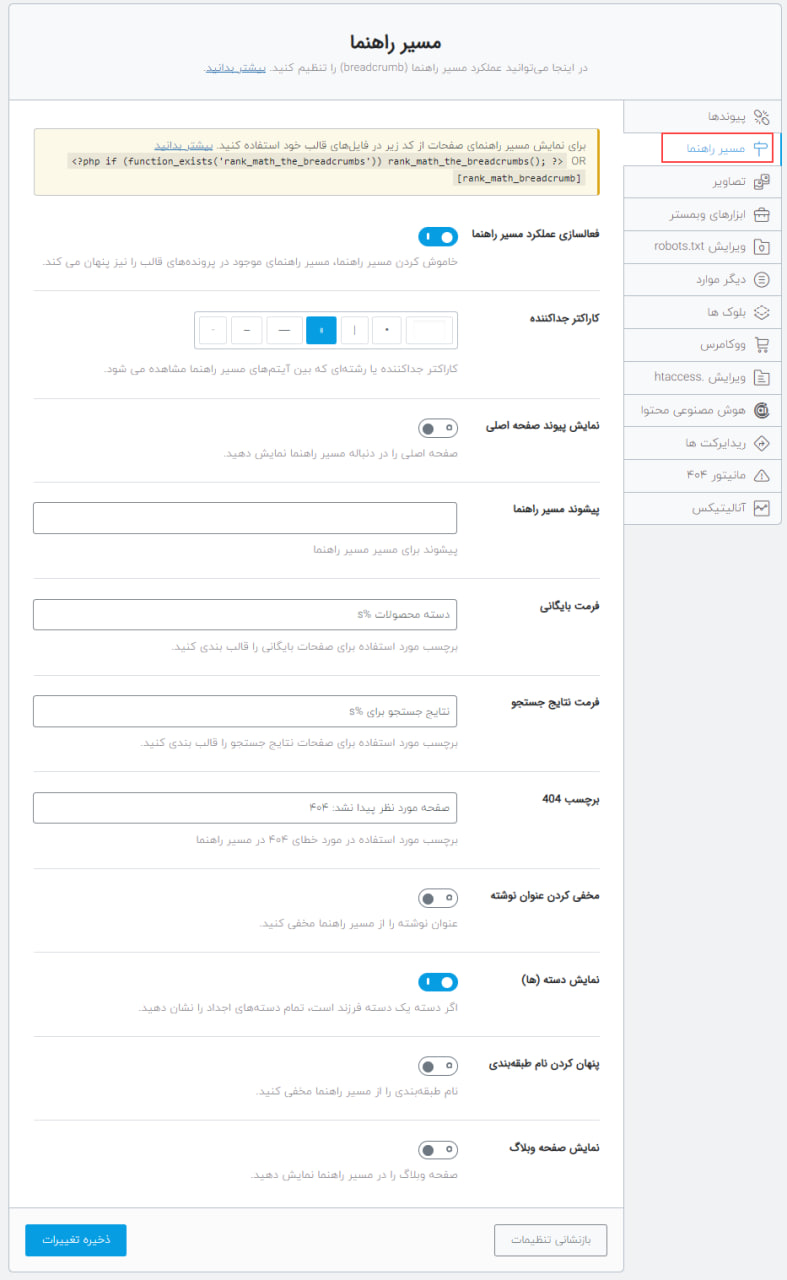This screenshot has width=787, height=1280.
Task: Click the Webmaster Tools toolbox icon
Action: (x=762, y=214)
